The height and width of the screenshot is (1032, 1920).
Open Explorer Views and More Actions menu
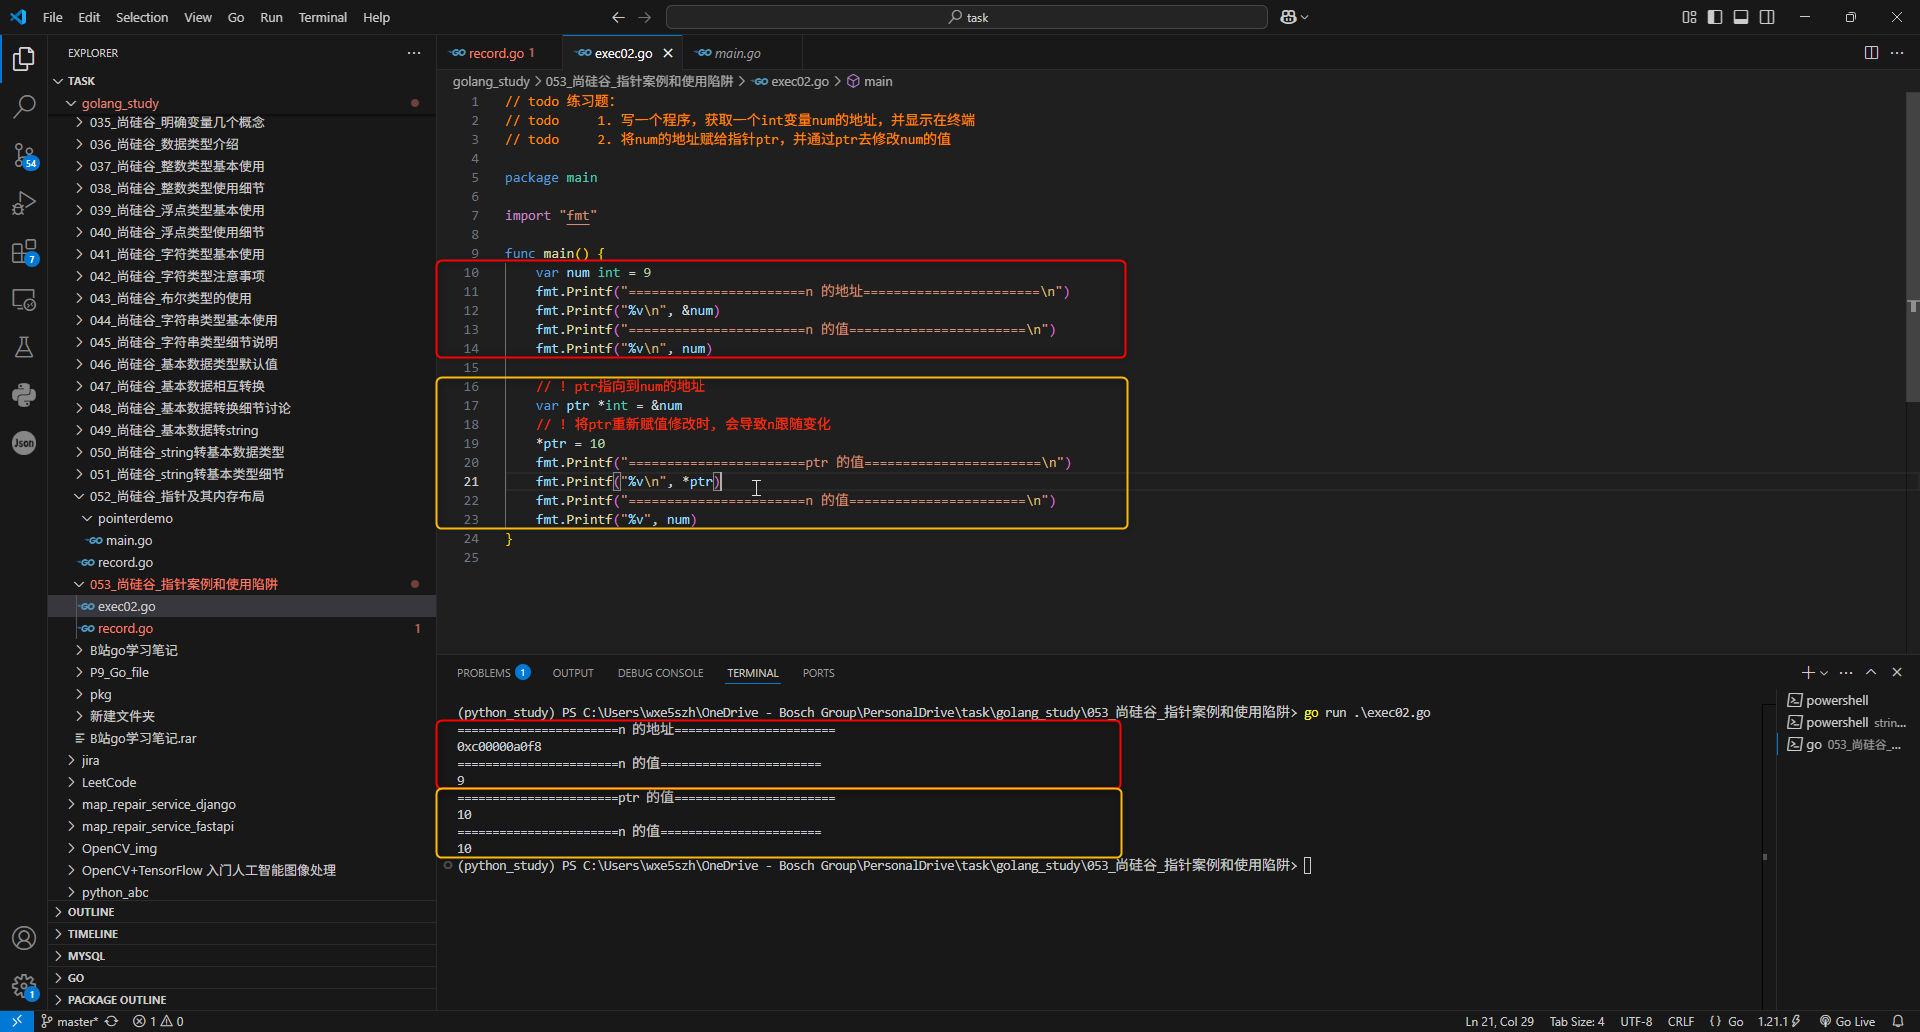pyautogui.click(x=414, y=53)
